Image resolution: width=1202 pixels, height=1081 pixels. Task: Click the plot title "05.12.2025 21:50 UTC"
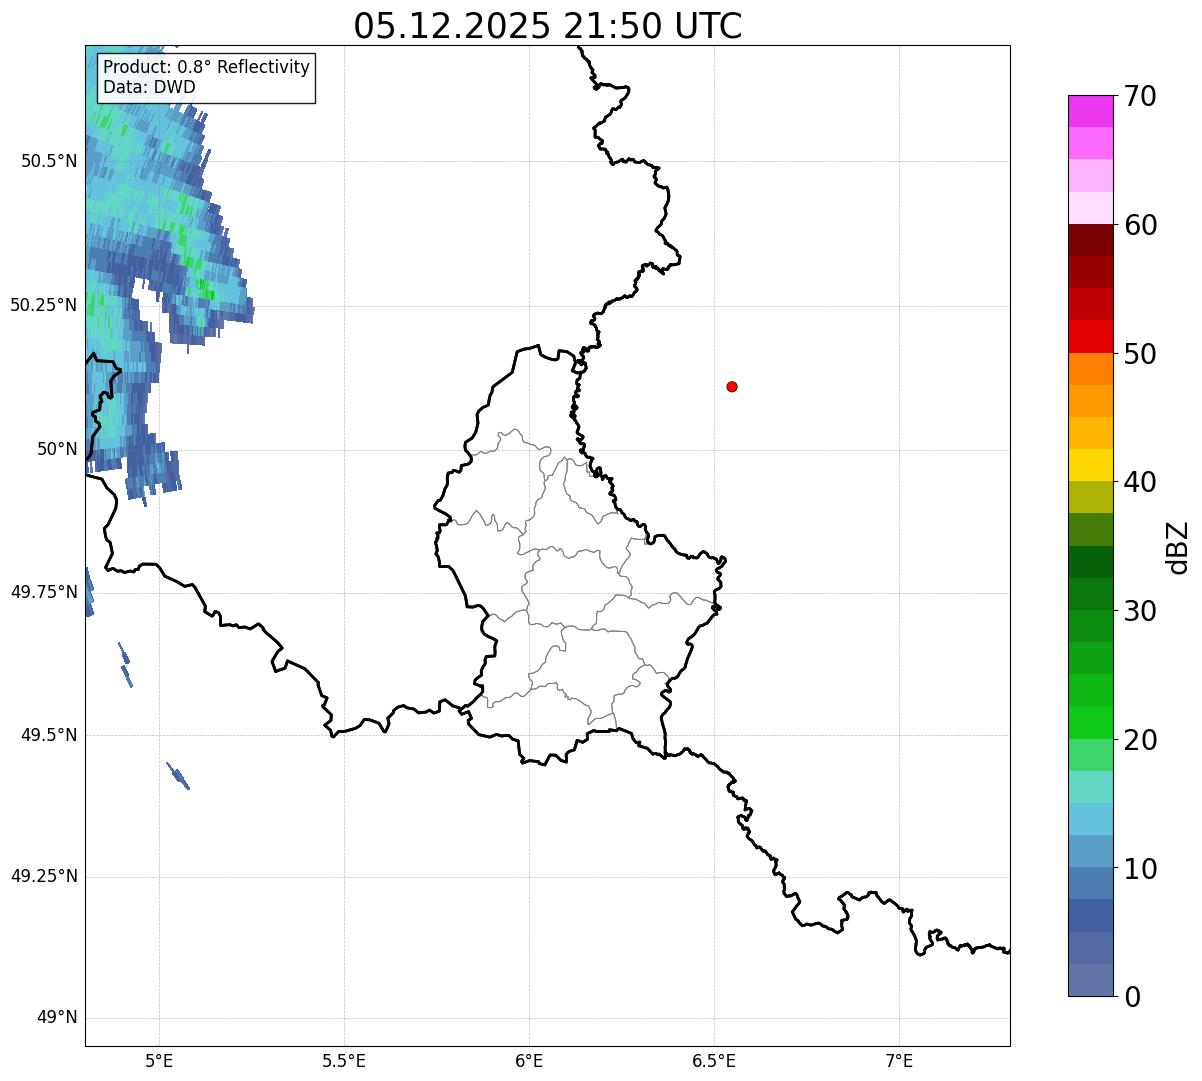coord(548,26)
